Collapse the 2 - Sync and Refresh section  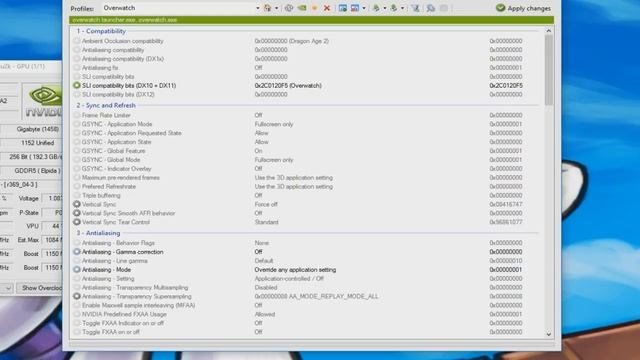106,105
